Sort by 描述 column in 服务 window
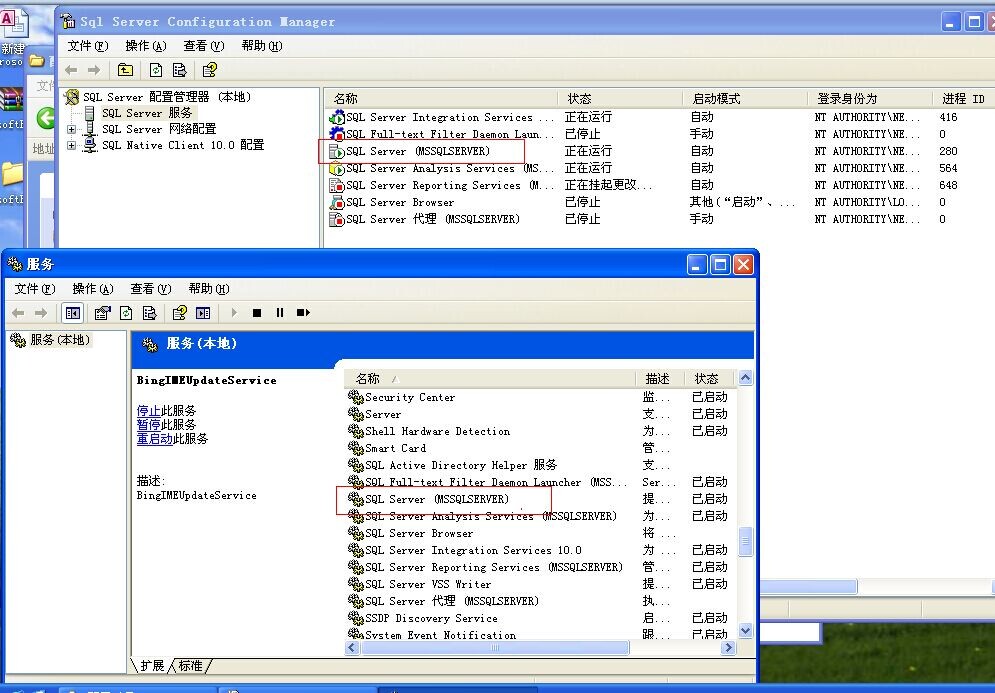This screenshot has height=693, width=995. tap(660, 379)
